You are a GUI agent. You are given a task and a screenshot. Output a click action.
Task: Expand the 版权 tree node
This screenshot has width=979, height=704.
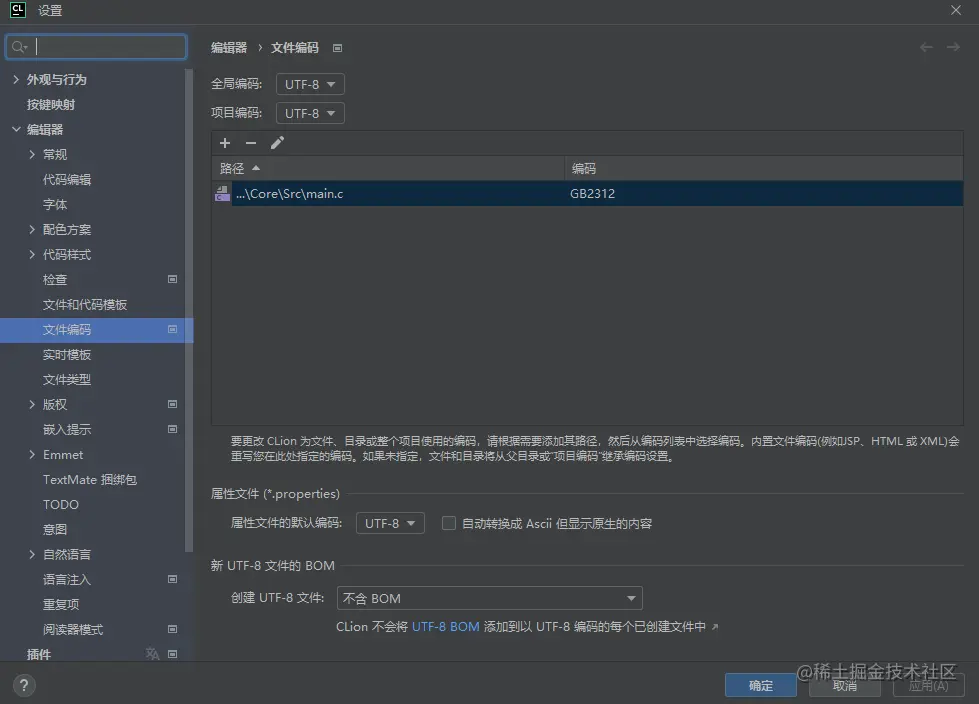[x=32, y=404]
